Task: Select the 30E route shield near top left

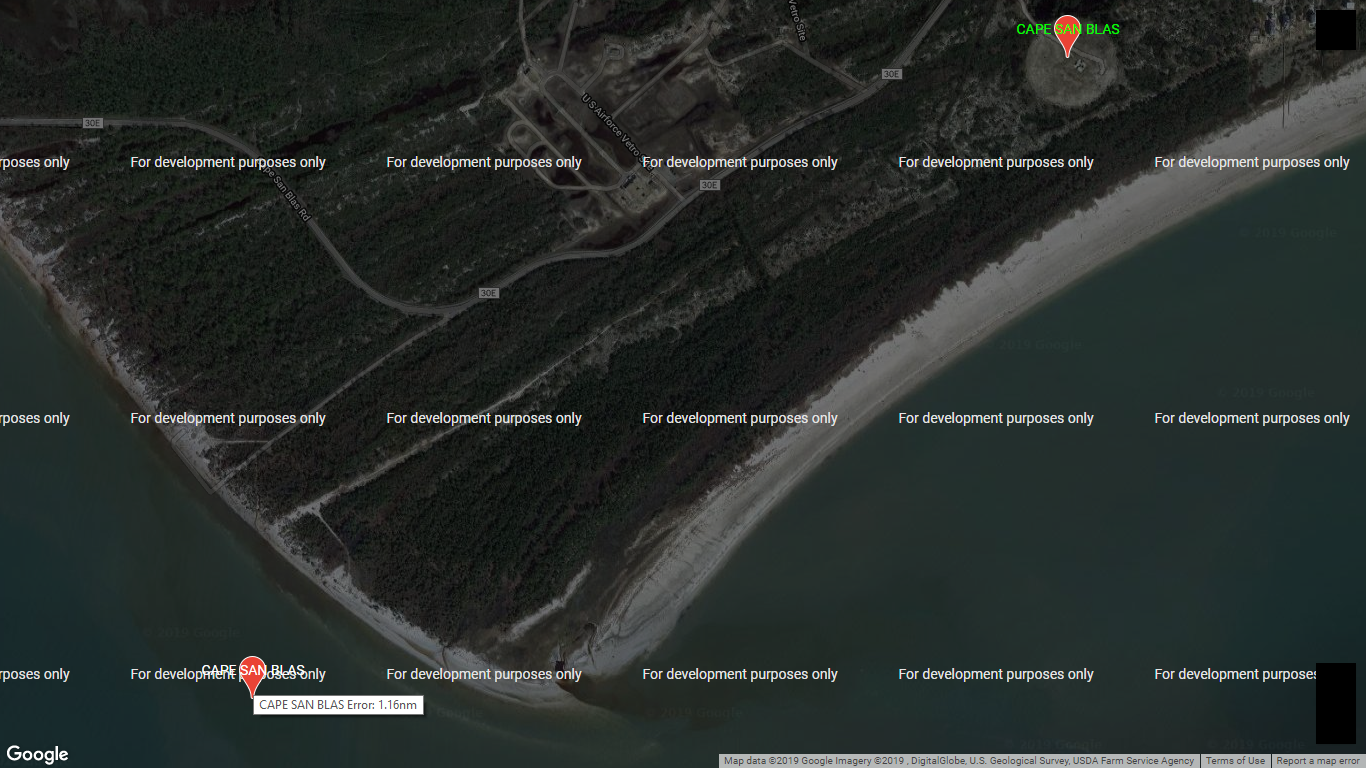Action: click(x=91, y=123)
